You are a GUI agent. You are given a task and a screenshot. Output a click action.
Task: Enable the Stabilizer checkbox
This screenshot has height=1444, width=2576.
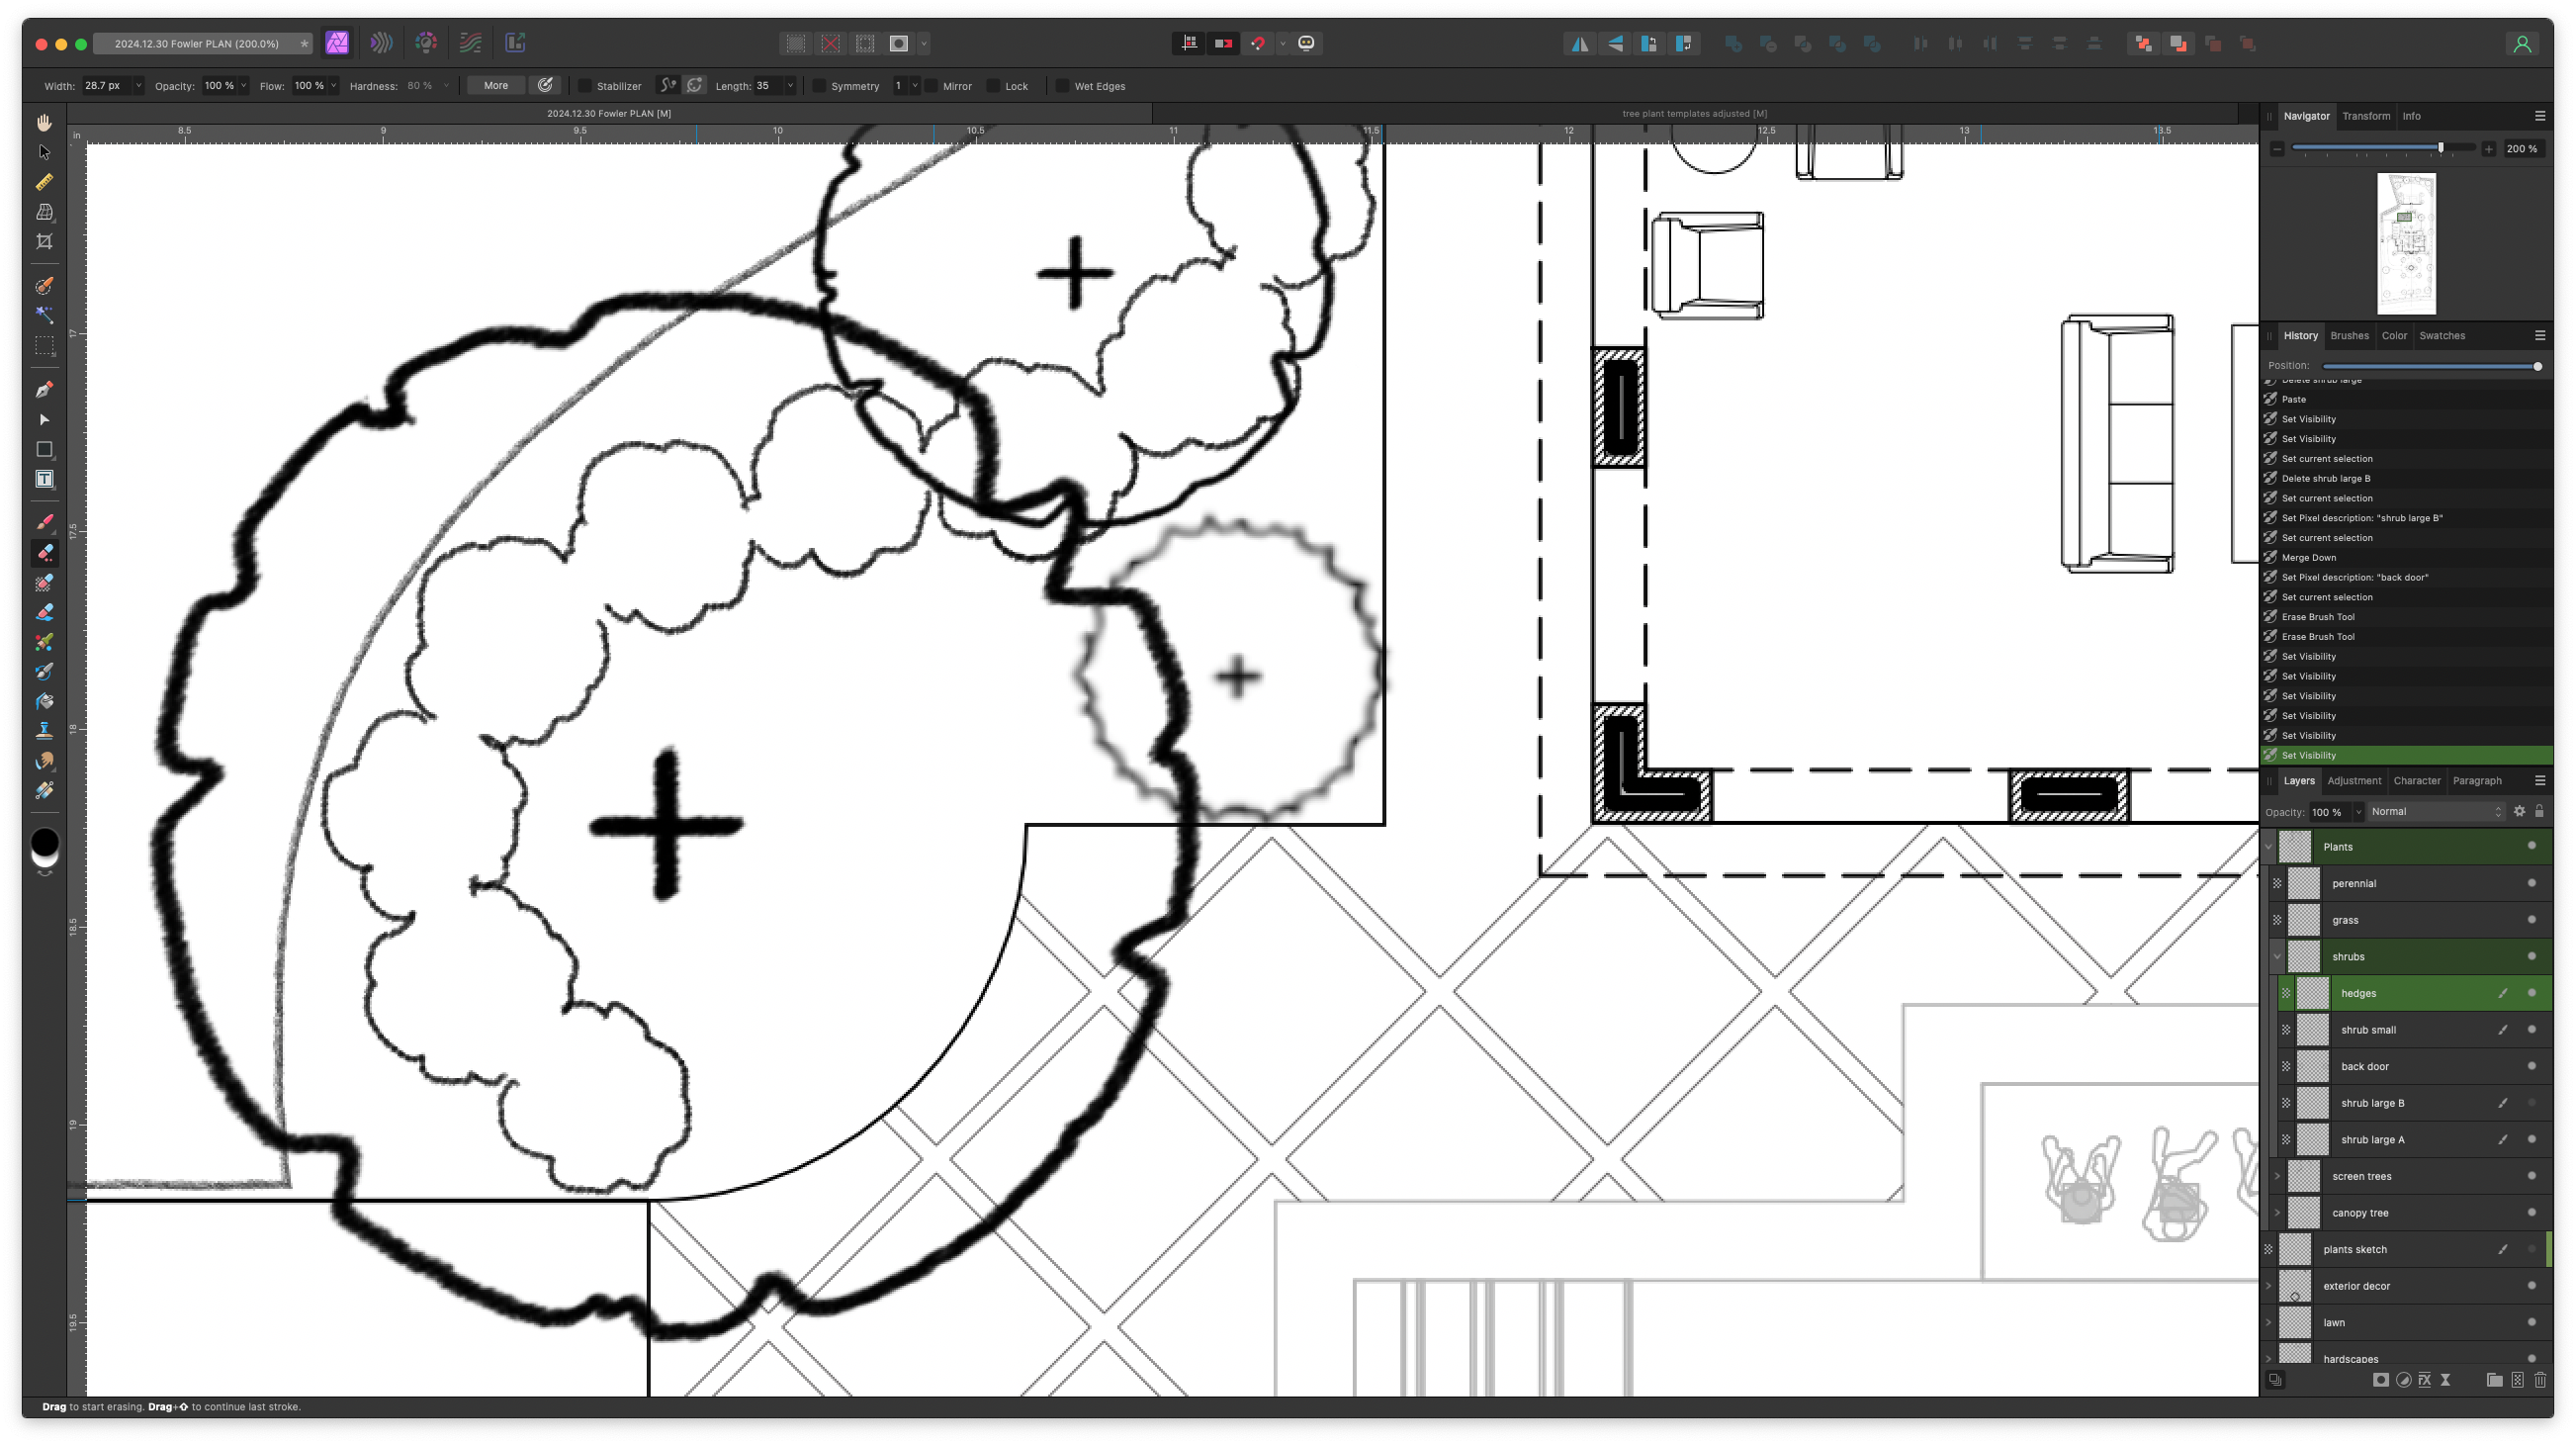tap(585, 86)
